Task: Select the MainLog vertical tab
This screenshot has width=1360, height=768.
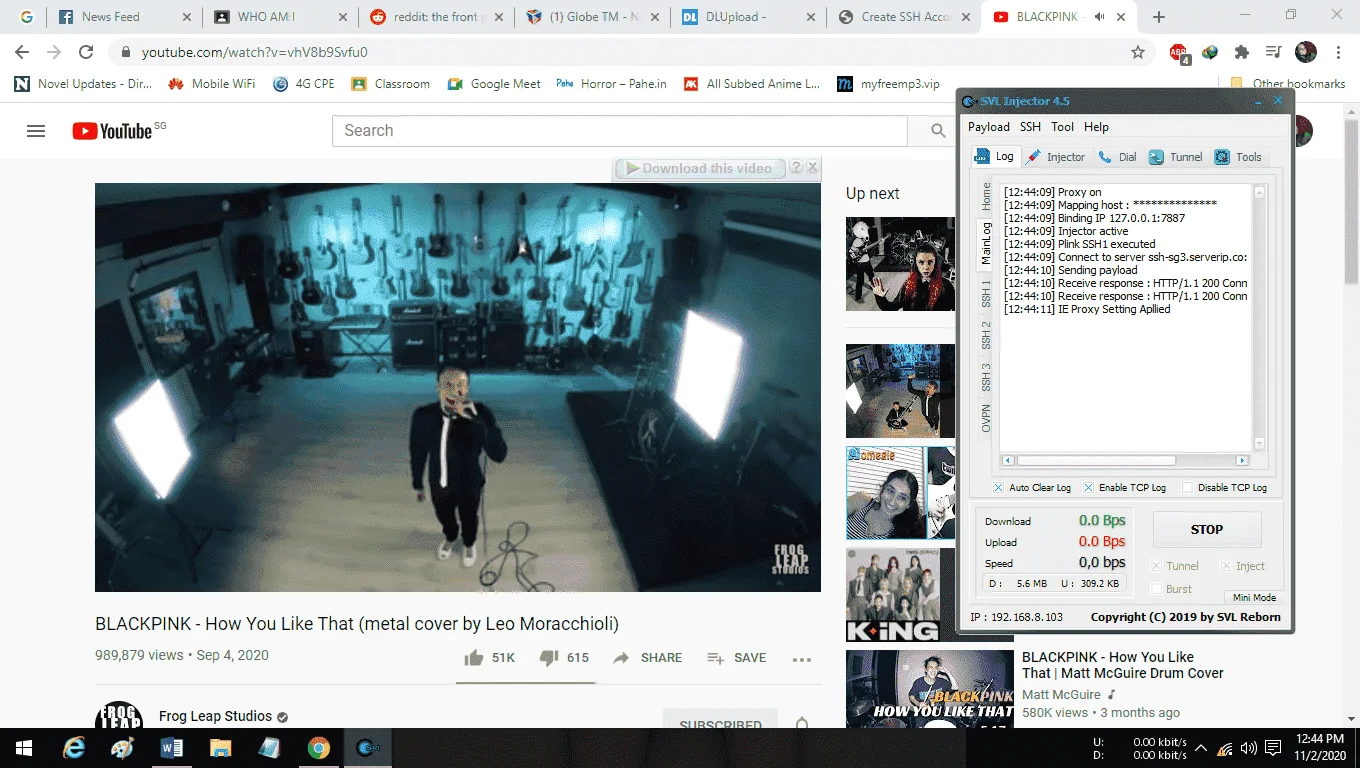Action: pos(986,243)
